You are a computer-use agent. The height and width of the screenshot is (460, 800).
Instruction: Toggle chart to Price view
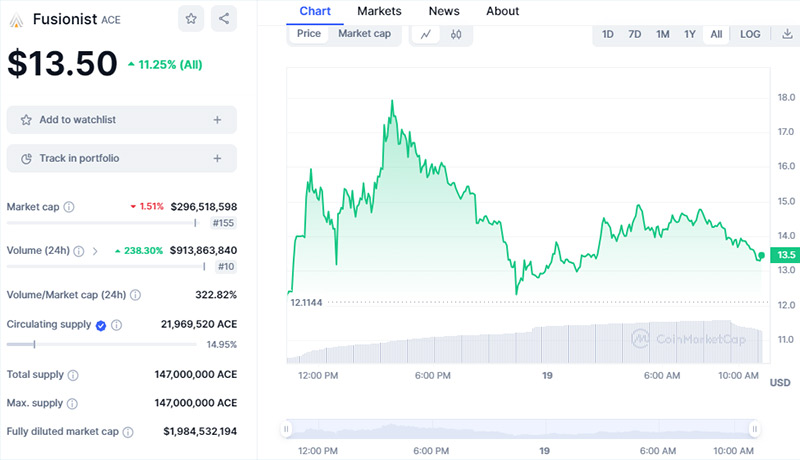point(309,34)
